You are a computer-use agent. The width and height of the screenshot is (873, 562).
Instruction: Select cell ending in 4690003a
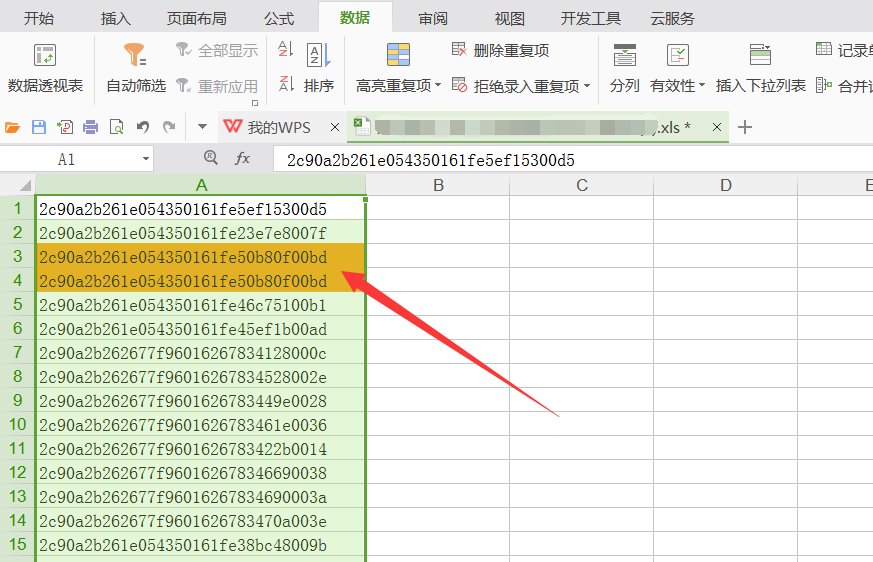(201, 496)
